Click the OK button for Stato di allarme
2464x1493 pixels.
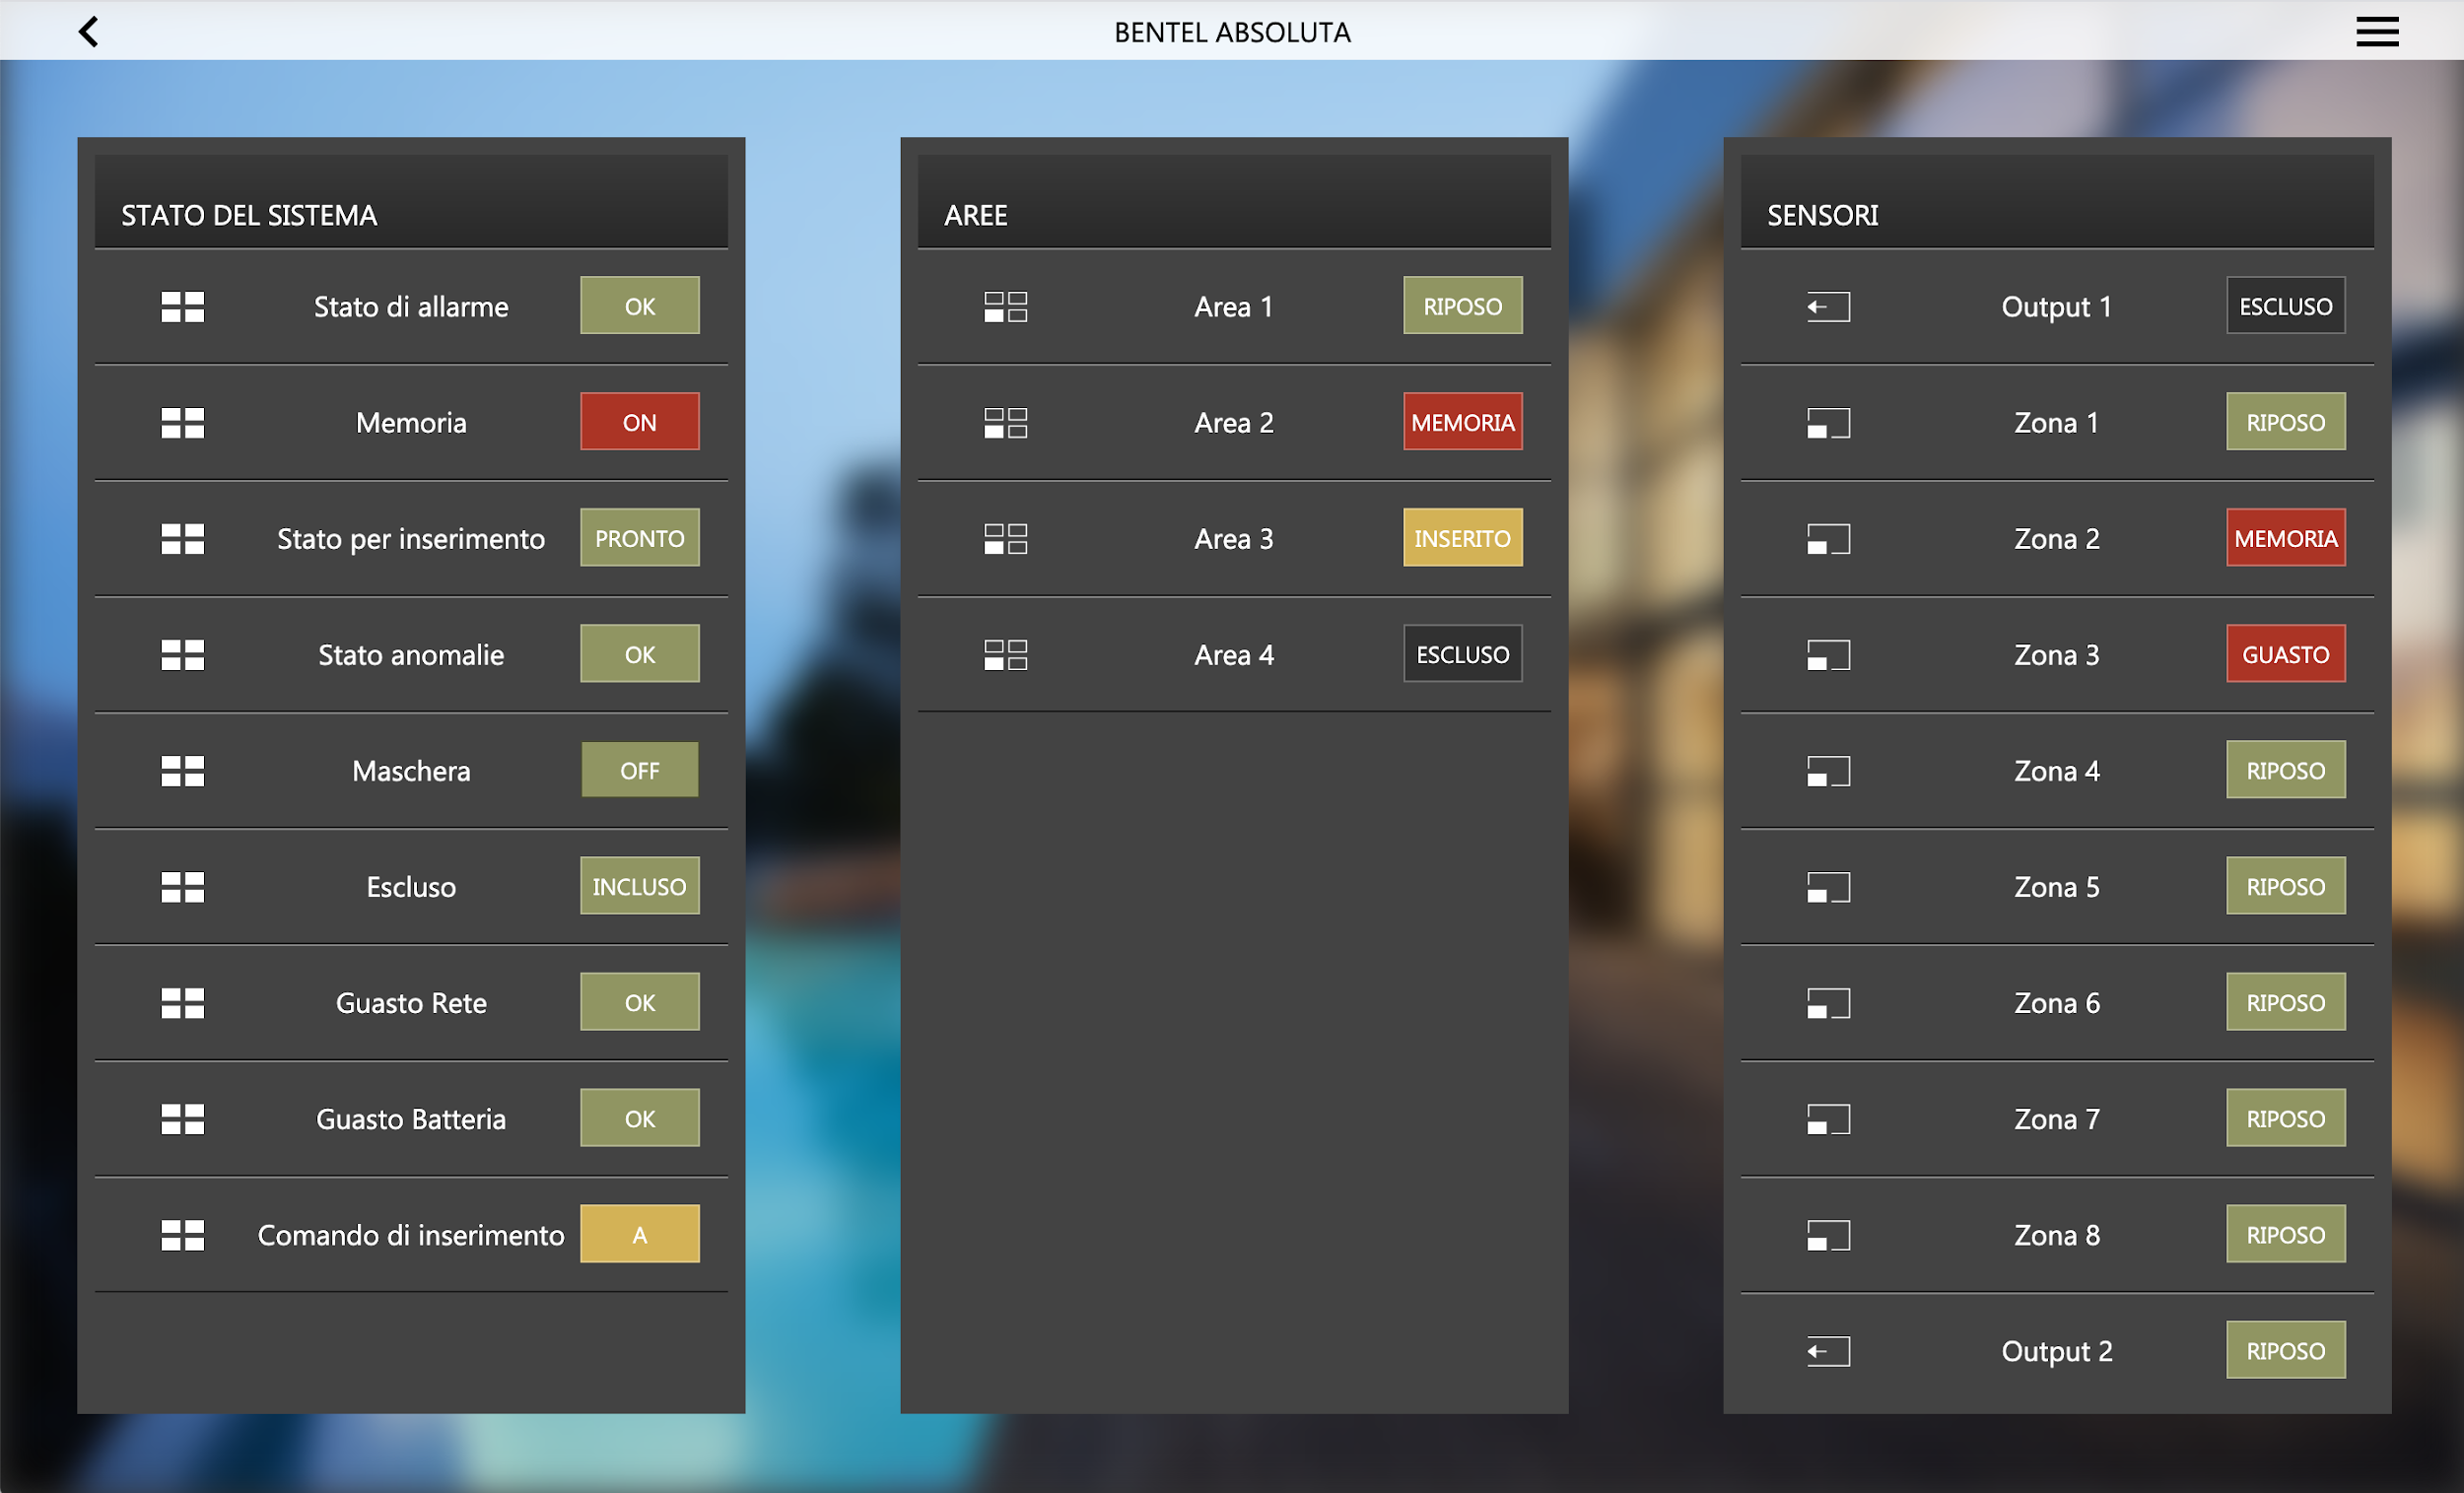coord(640,306)
